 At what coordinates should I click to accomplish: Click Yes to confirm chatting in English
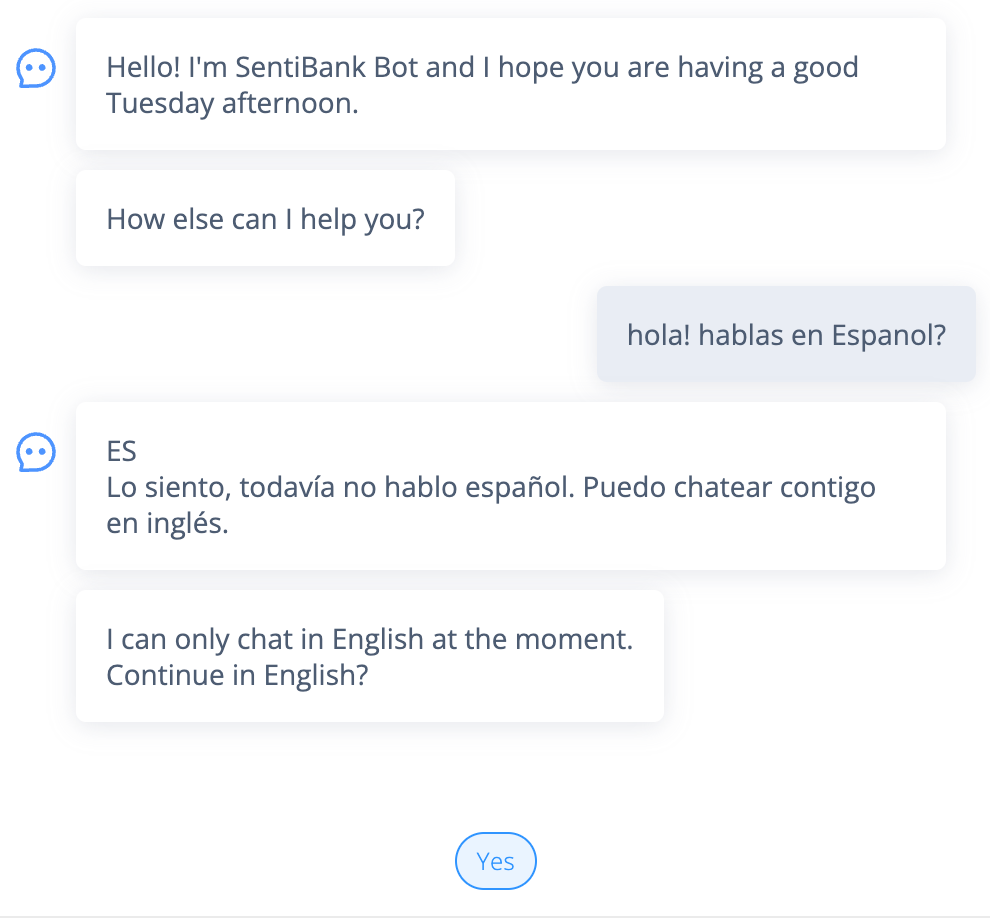click(x=496, y=861)
